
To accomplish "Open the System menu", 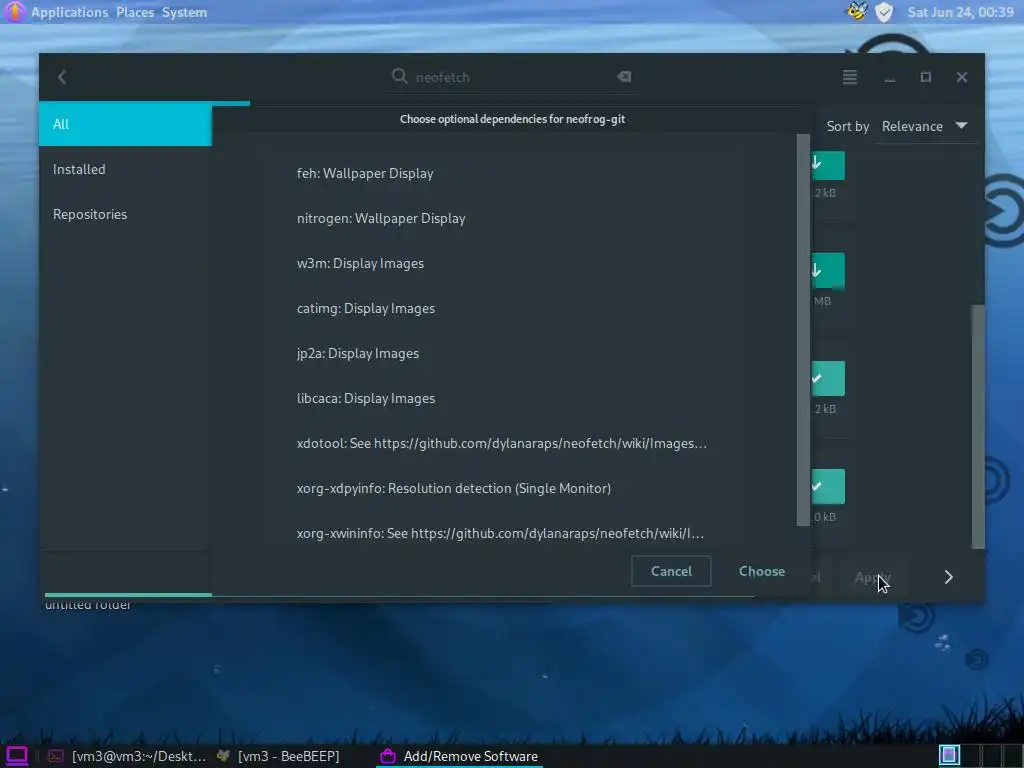I will click(x=184, y=12).
